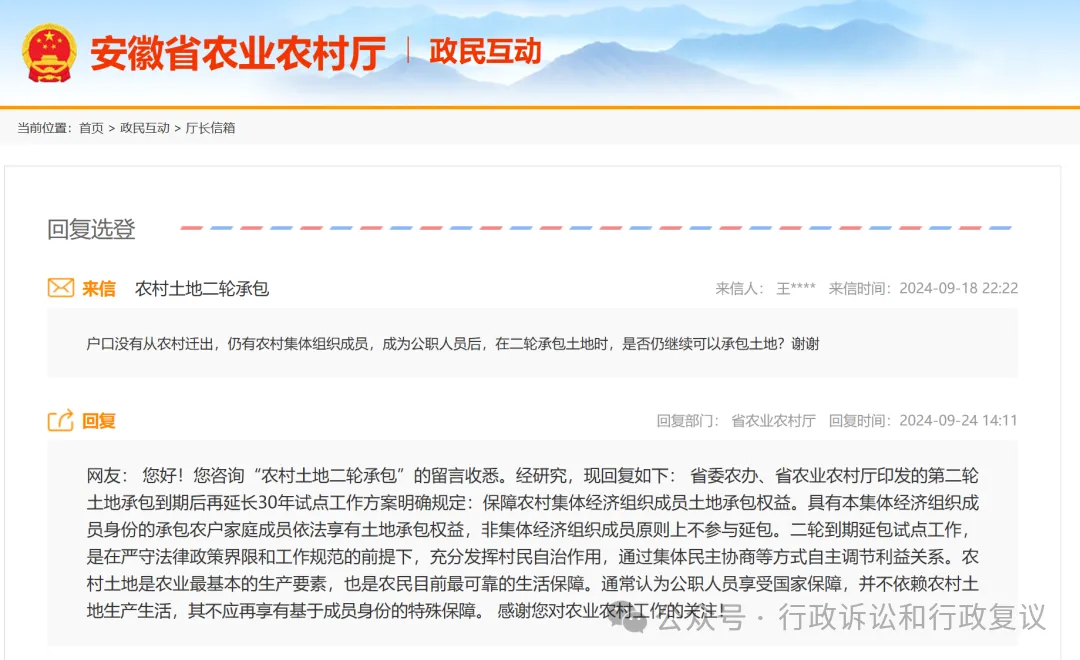The height and width of the screenshot is (660, 1080).
Task: Click the letter question text about 户口
Action: click(x=453, y=344)
